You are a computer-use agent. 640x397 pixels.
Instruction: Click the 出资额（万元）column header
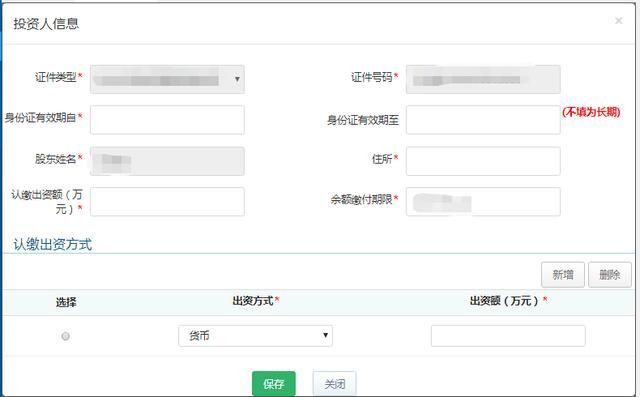click(x=508, y=301)
